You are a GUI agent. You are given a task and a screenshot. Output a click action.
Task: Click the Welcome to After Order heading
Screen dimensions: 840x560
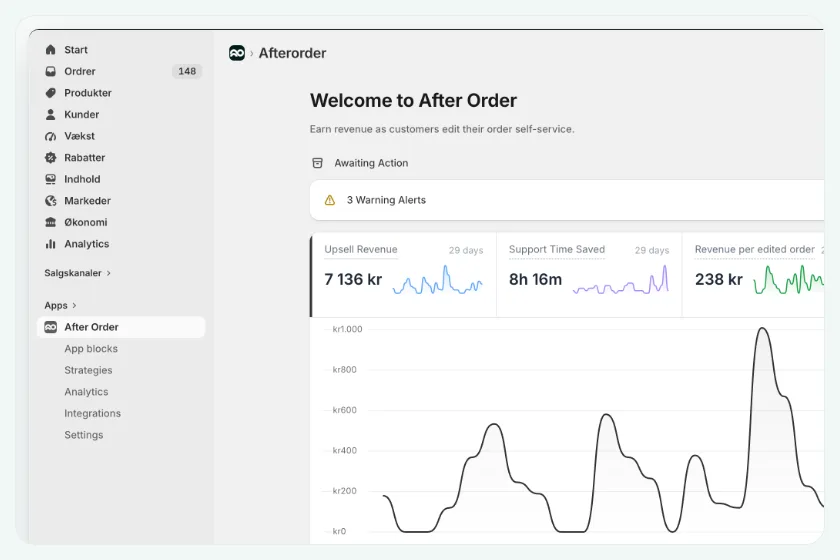[x=414, y=101]
